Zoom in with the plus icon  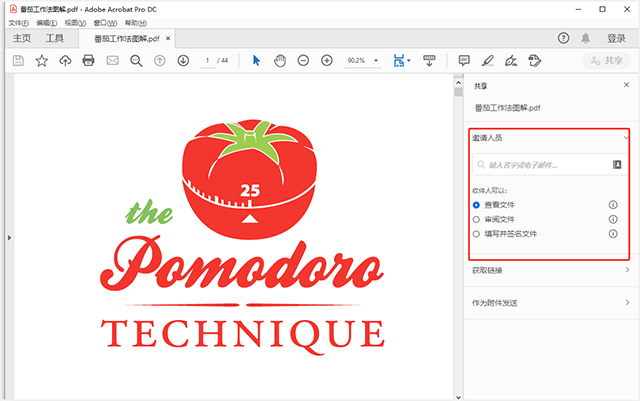pyautogui.click(x=327, y=61)
